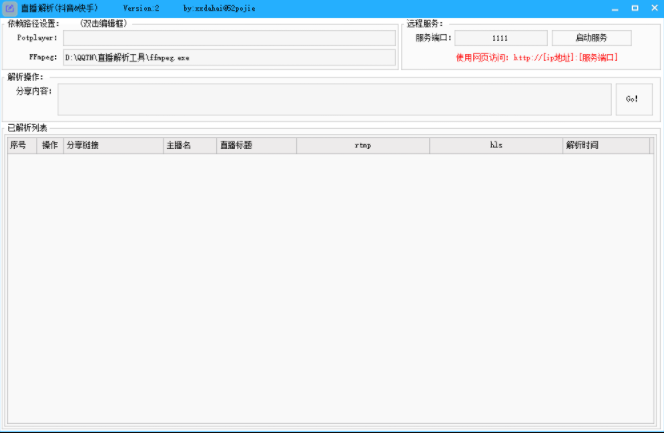Minimize the application window

(x=612, y=8)
